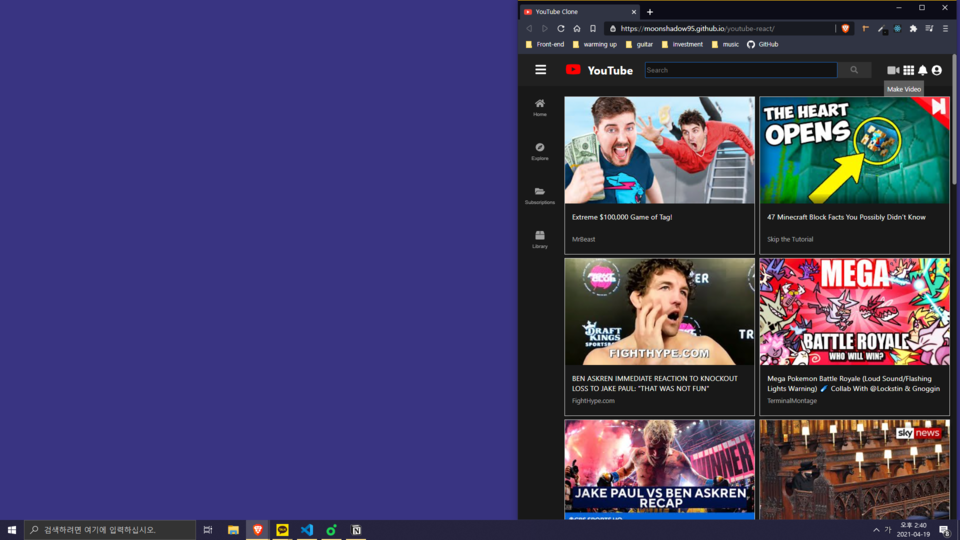Screen dimensions: 960x540
Task: Open the guitar bookmark folder
Action: click(639, 44)
